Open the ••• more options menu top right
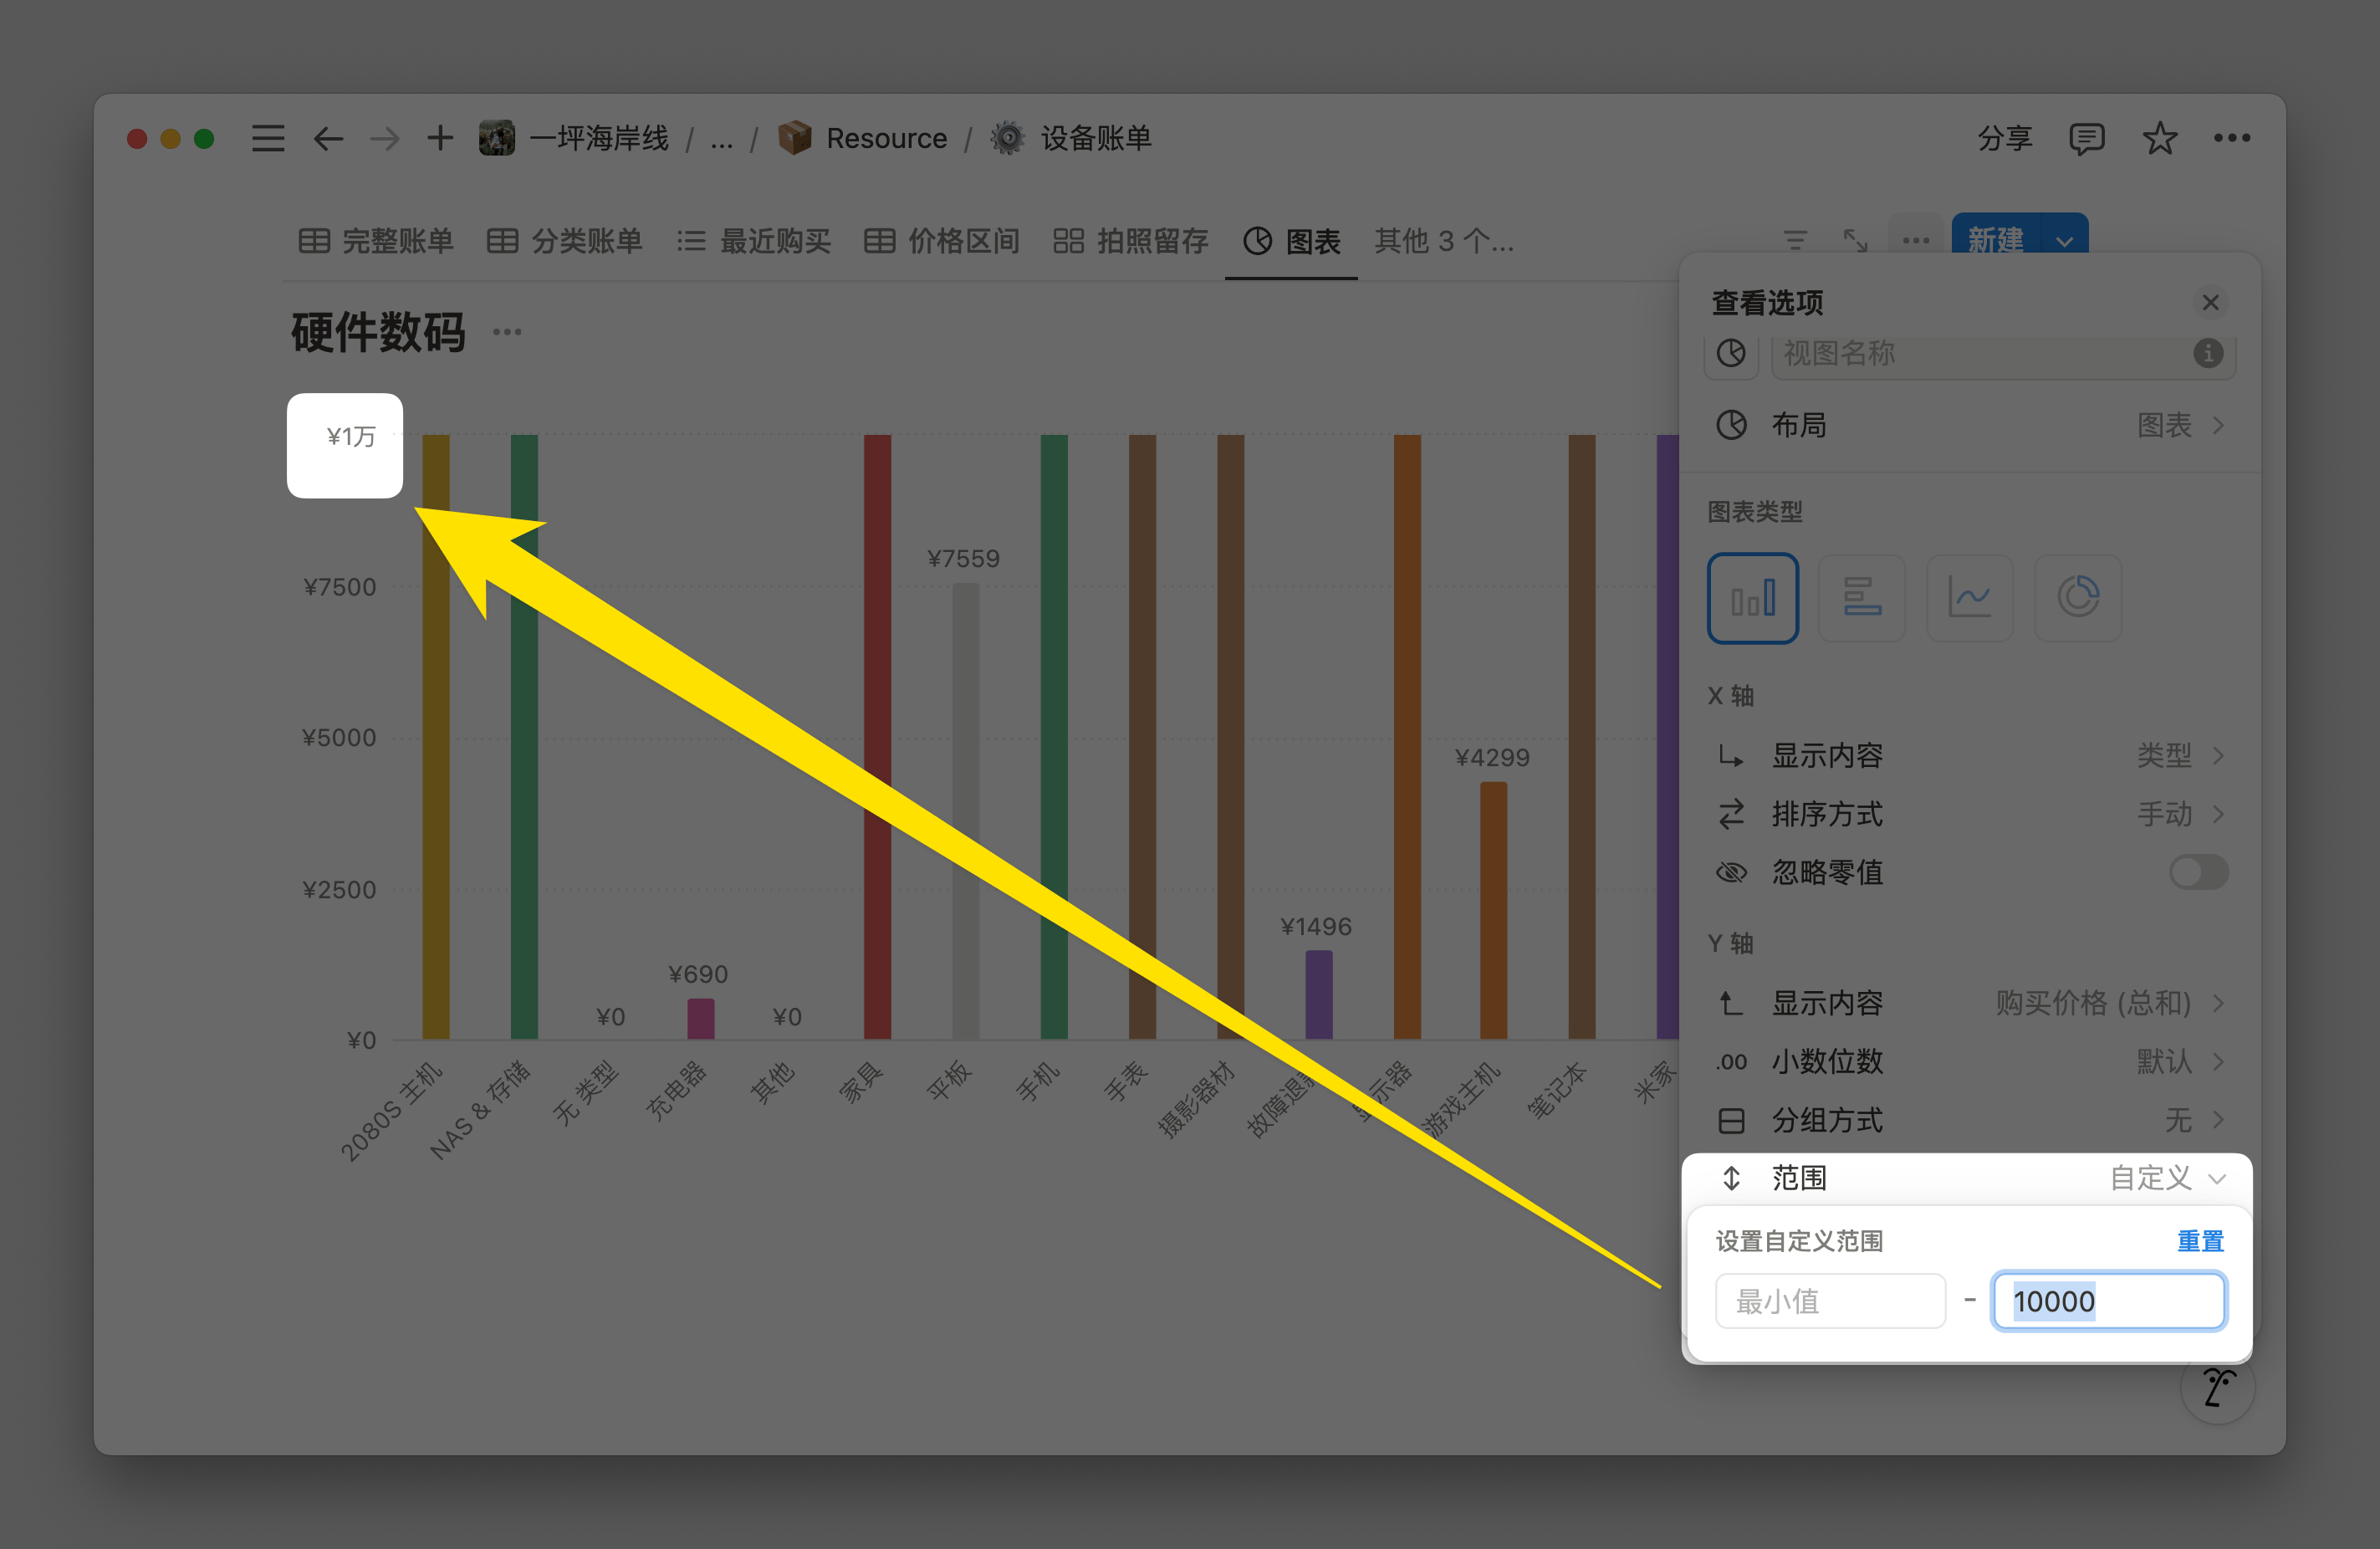The image size is (2380, 1549). (x=2233, y=138)
